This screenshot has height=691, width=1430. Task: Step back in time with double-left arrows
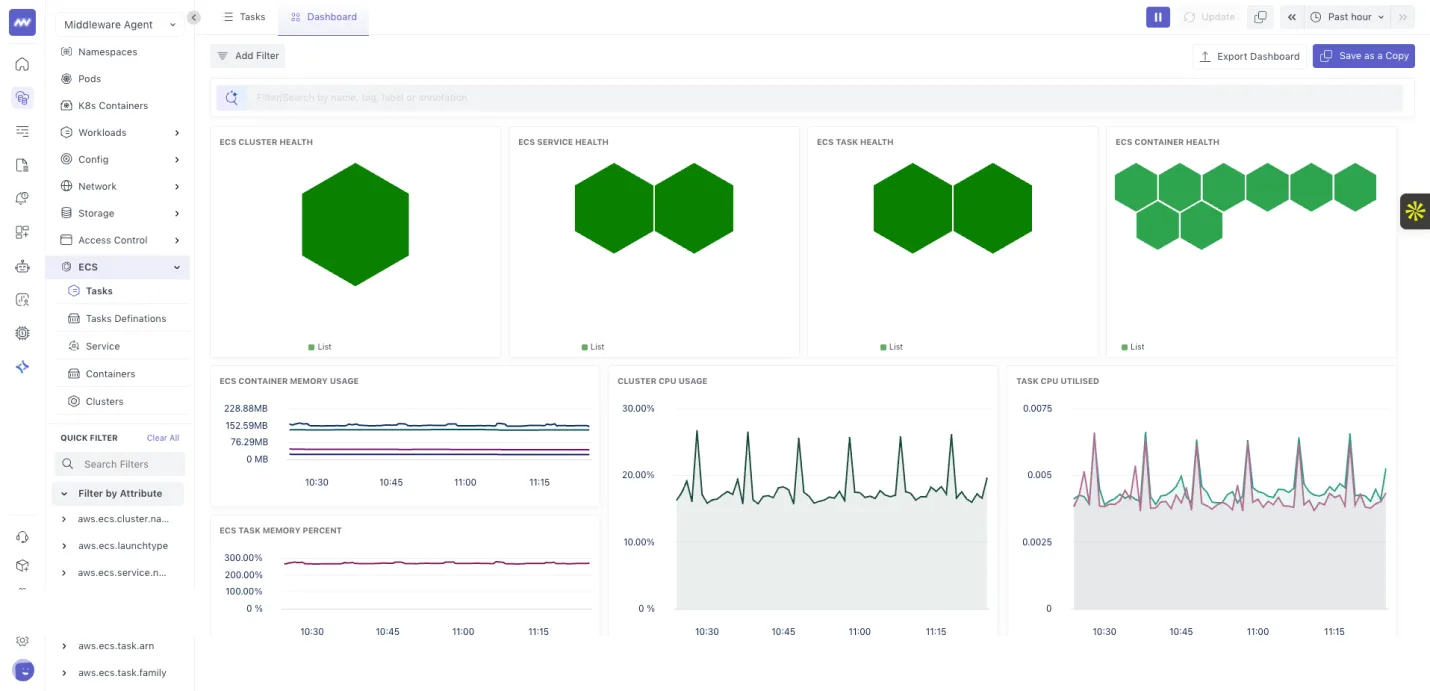pyautogui.click(x=1292, y=17)
